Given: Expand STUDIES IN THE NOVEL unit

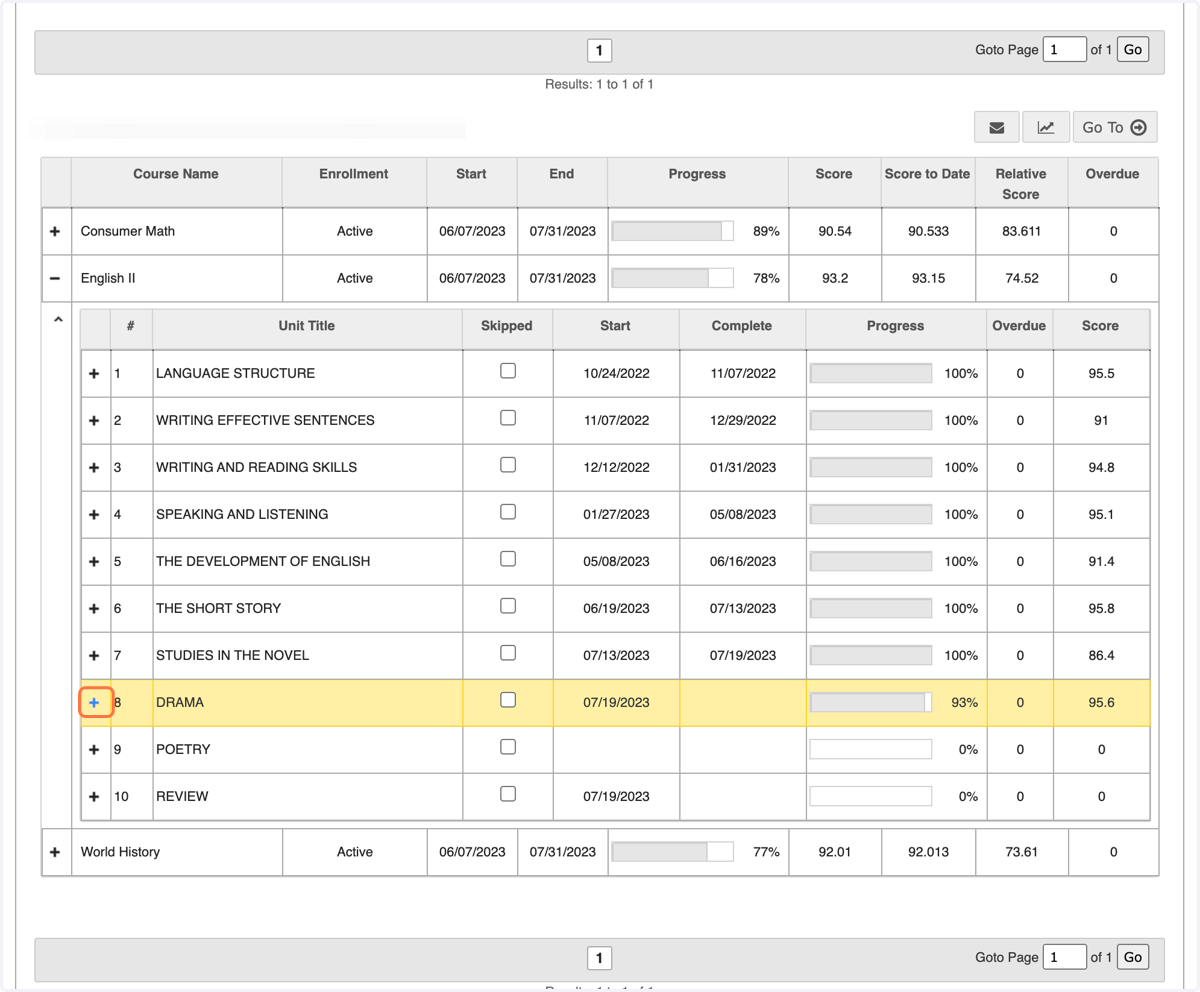Looking at the screenshot, I should pos(94,655).
